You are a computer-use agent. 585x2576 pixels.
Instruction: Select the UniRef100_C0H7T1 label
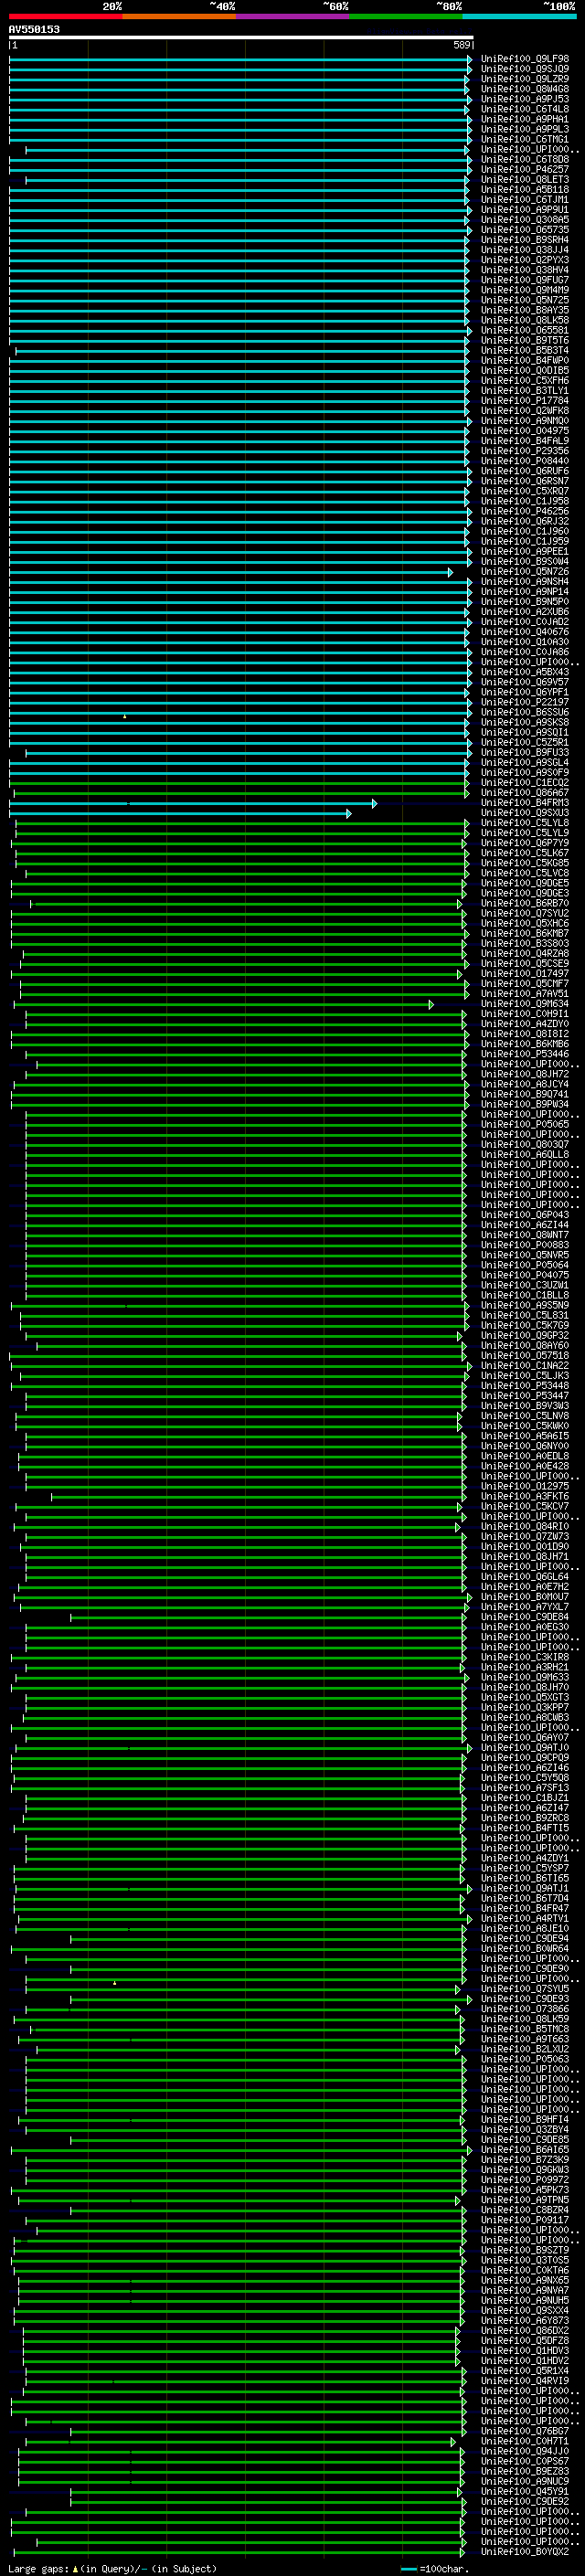point(524,2441)
